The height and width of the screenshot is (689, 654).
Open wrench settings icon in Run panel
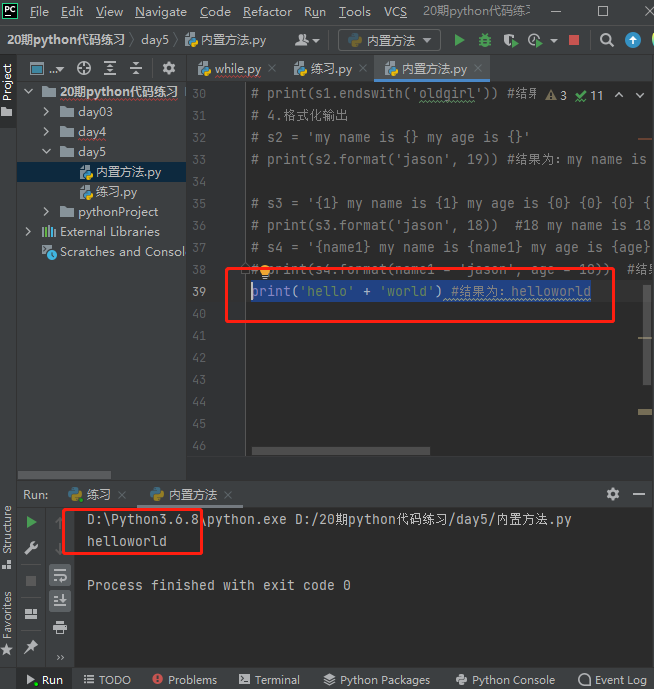(x=31, y=548)
